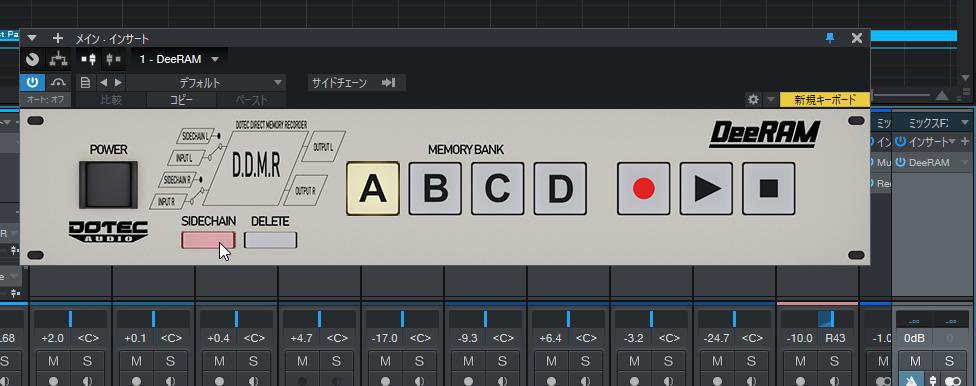Image resolution: width=976 pixels, height=386 pixels.
Task: Toggle the blue plugin bypass power button
Action: [x=32, y=82]
